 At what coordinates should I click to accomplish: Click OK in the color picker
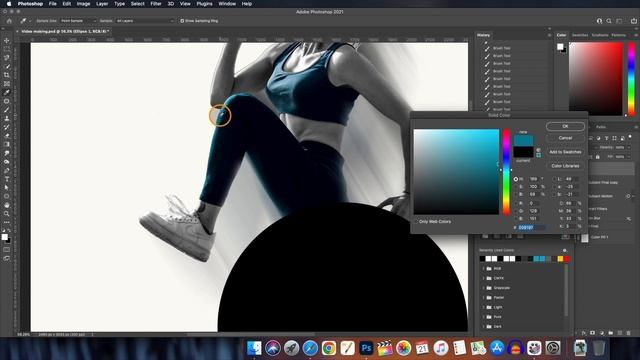tap(565, 127)
